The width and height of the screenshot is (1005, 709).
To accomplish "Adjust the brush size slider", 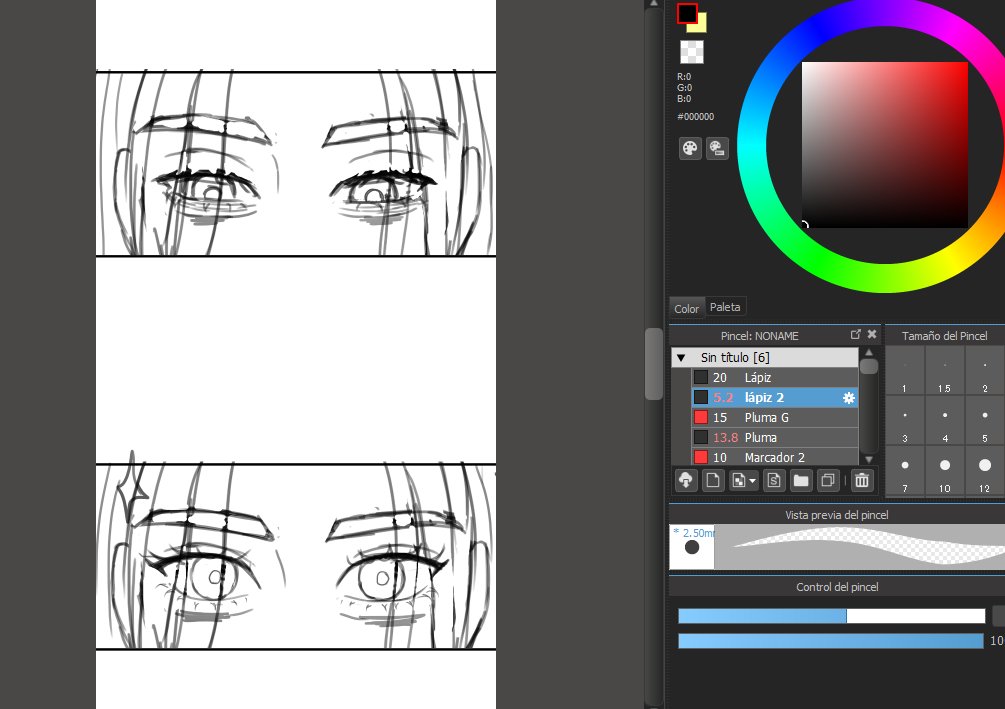I will point(831,616).
